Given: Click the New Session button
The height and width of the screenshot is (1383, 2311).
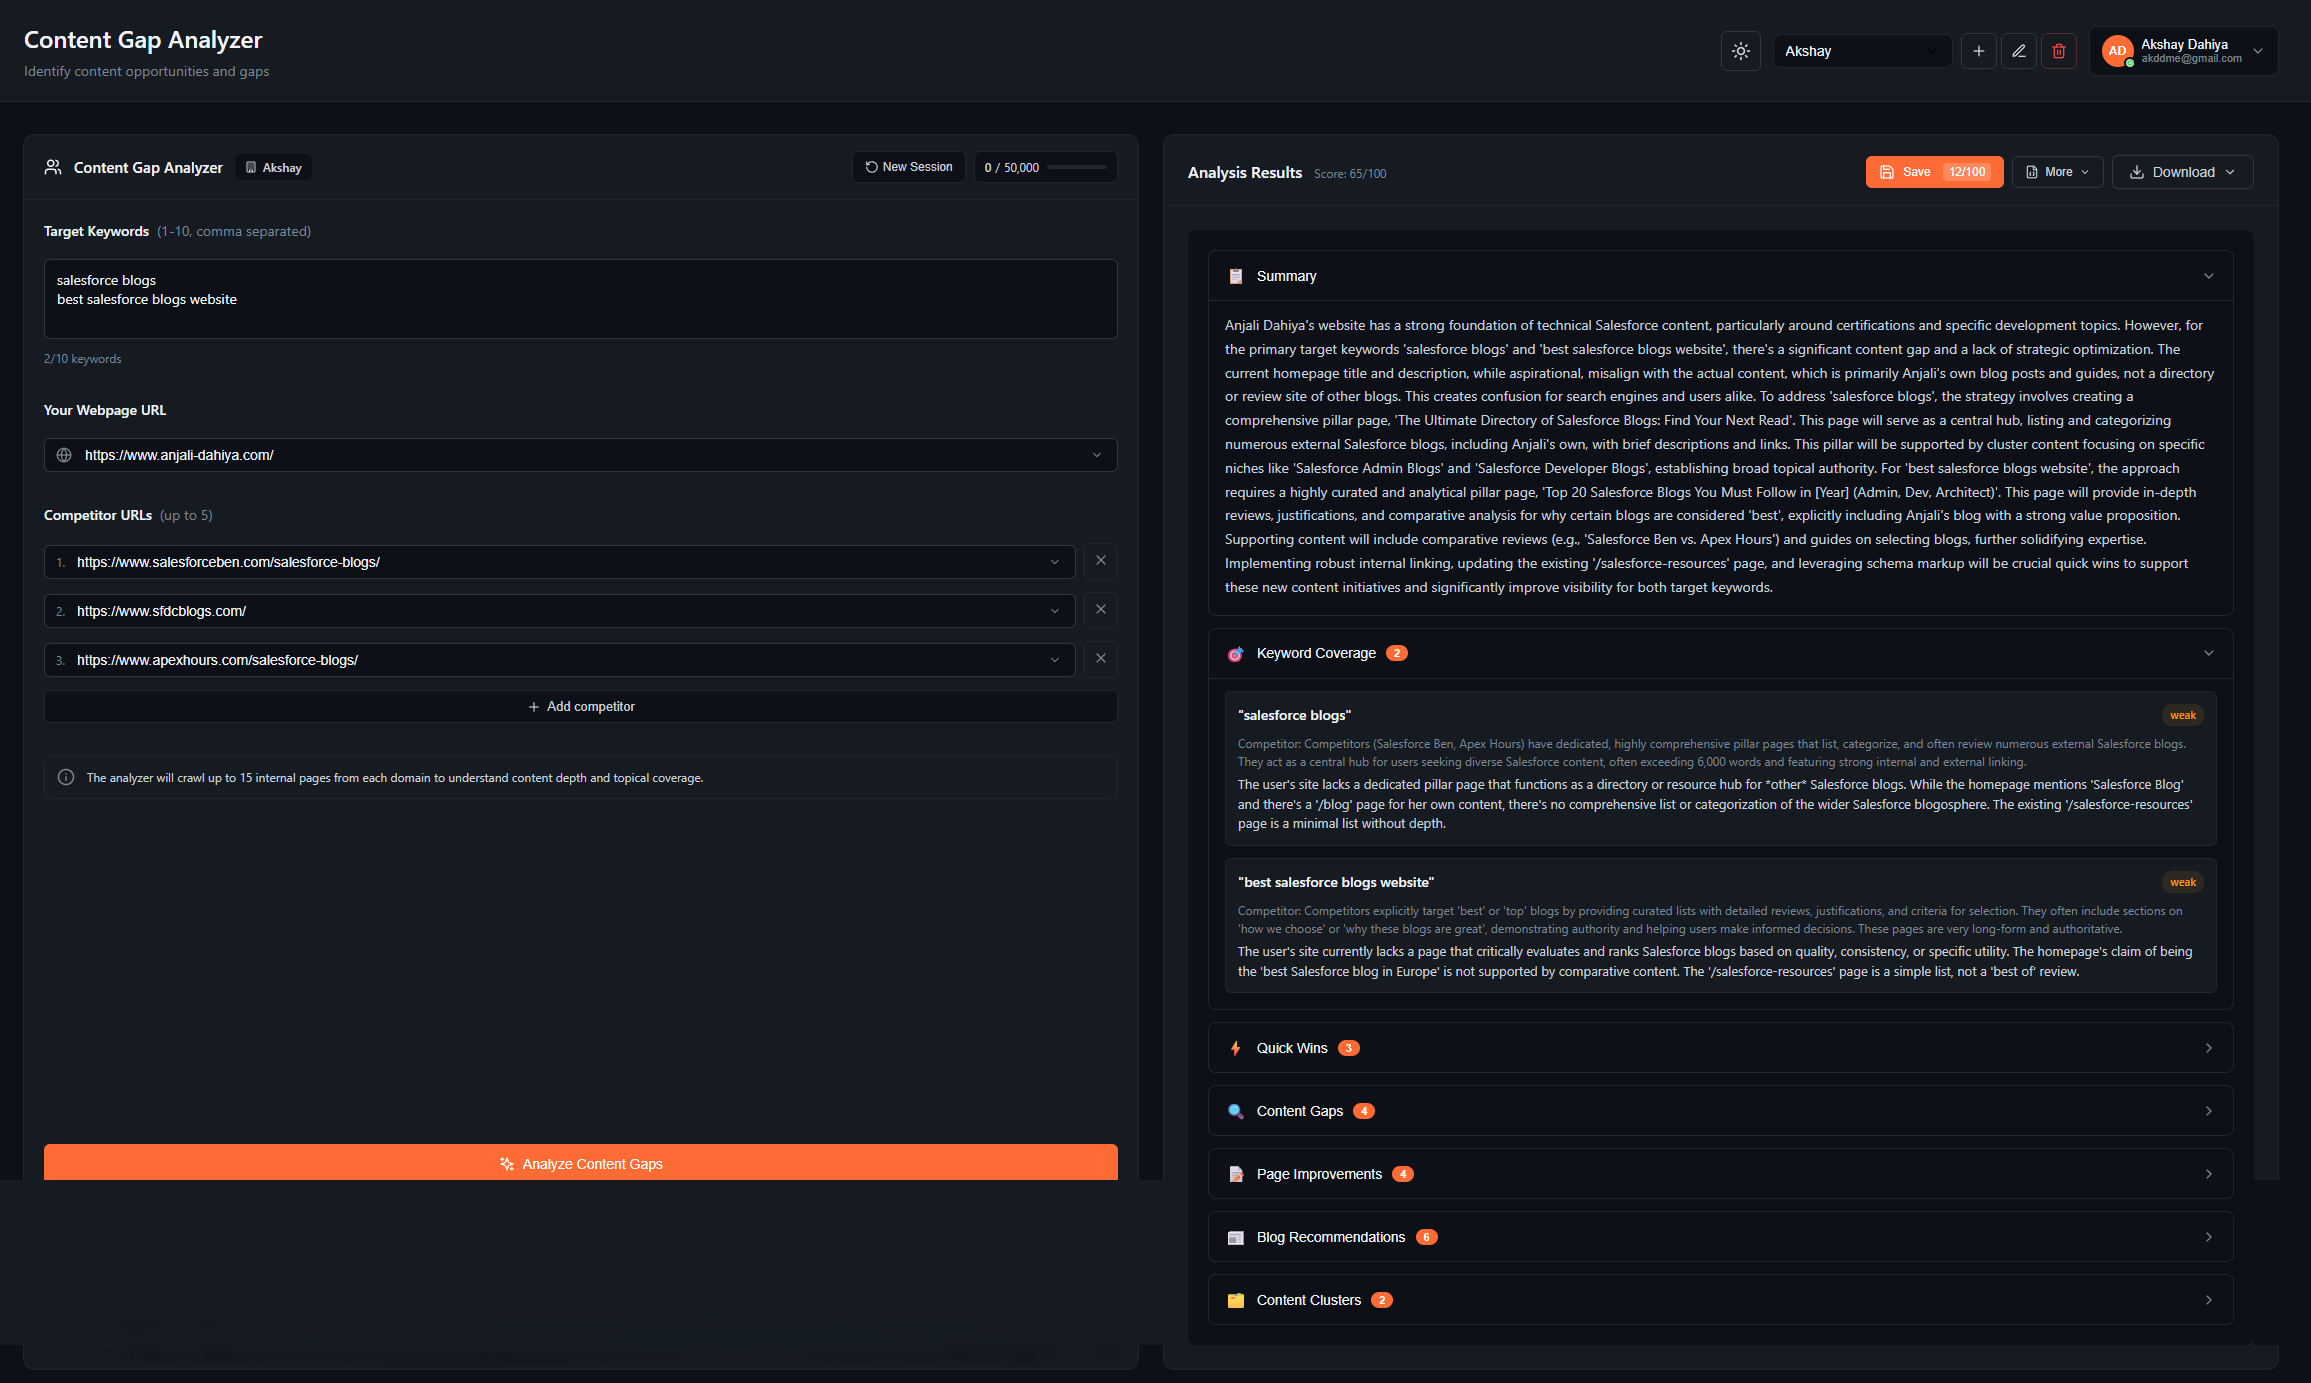Looking at the screenshot, I should click(x=908, y=167).
